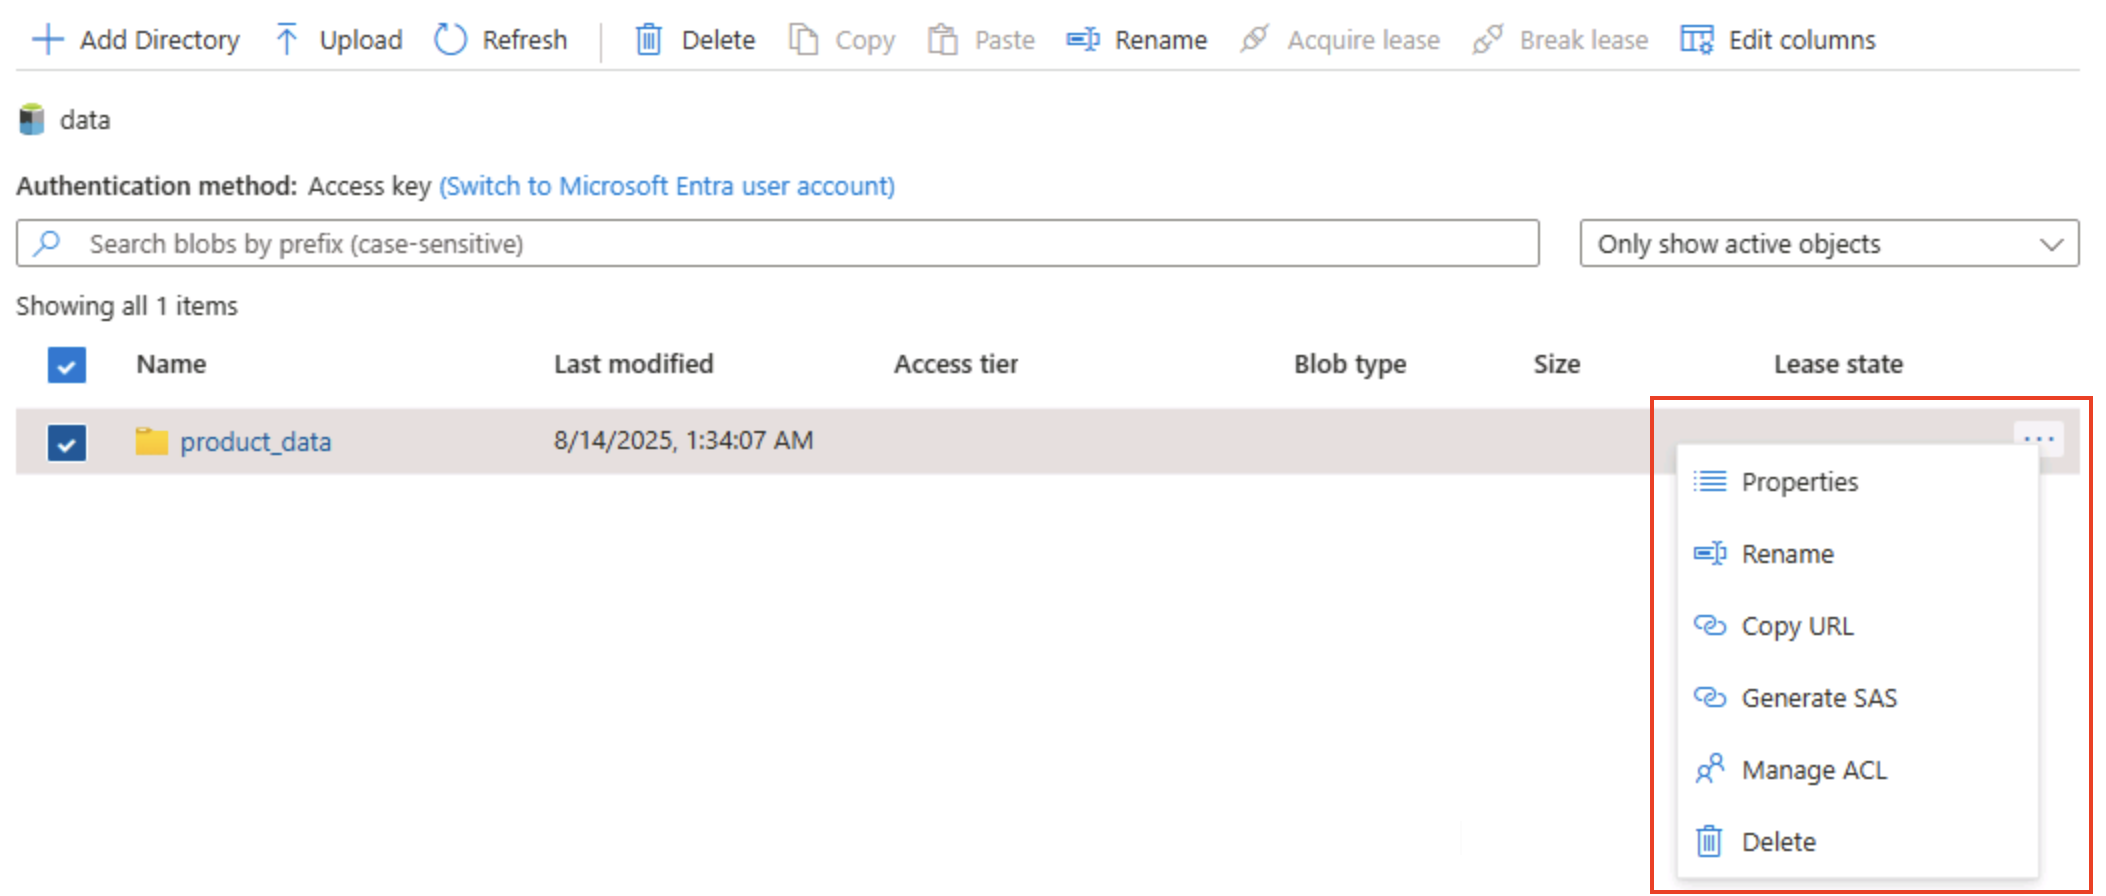2106x896 pixels.
Task: Open the 'Only show active objects' dropdown
Action: click(1828, 244)
